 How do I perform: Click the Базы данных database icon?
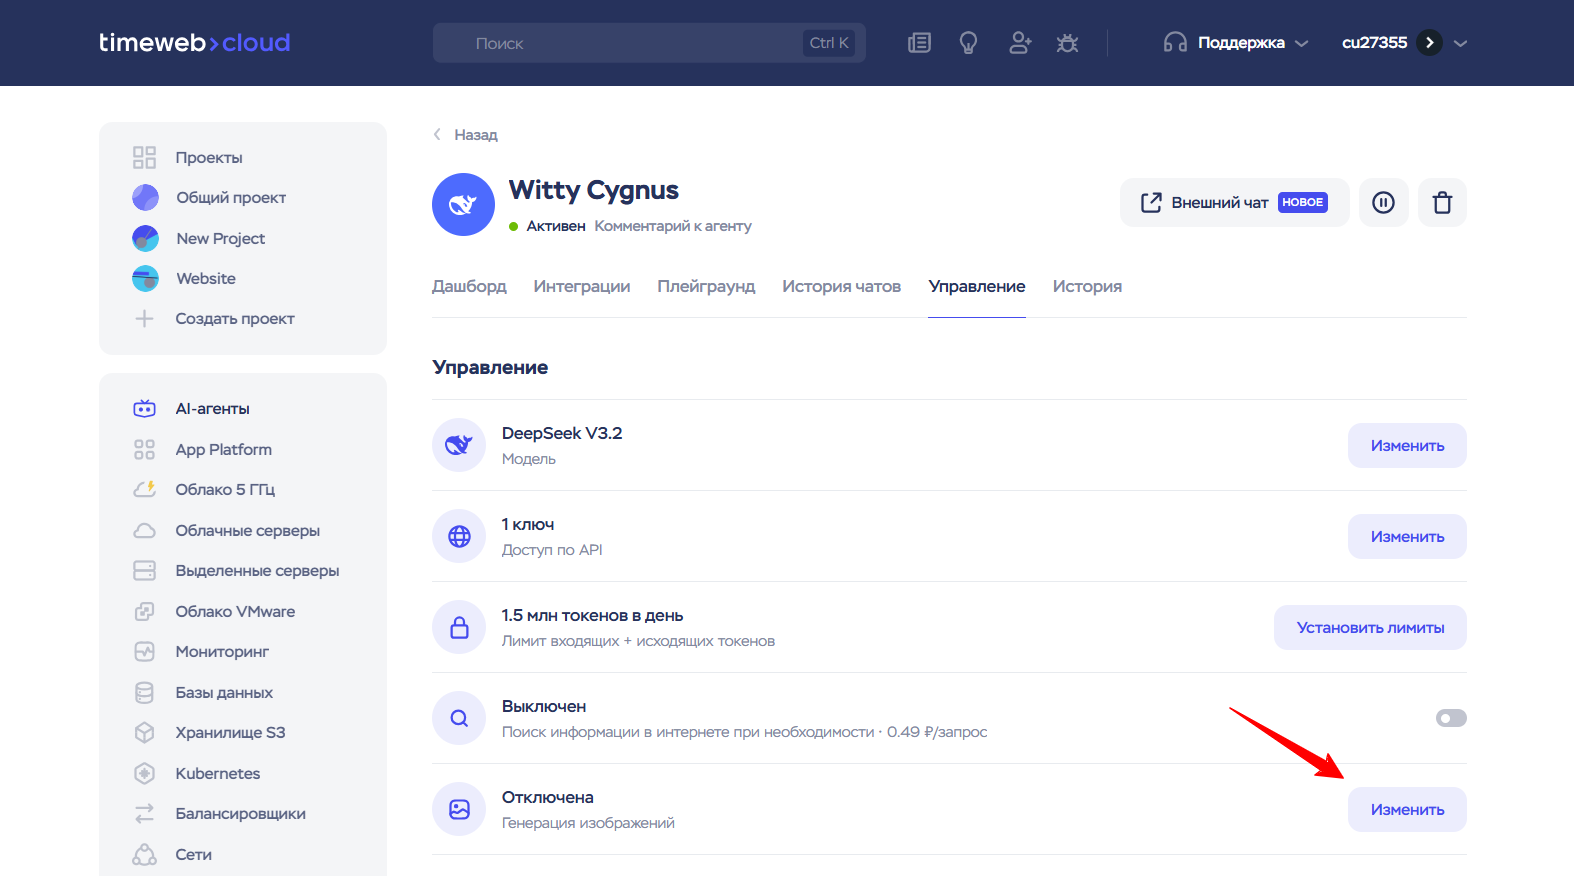[x=145, y=692]
